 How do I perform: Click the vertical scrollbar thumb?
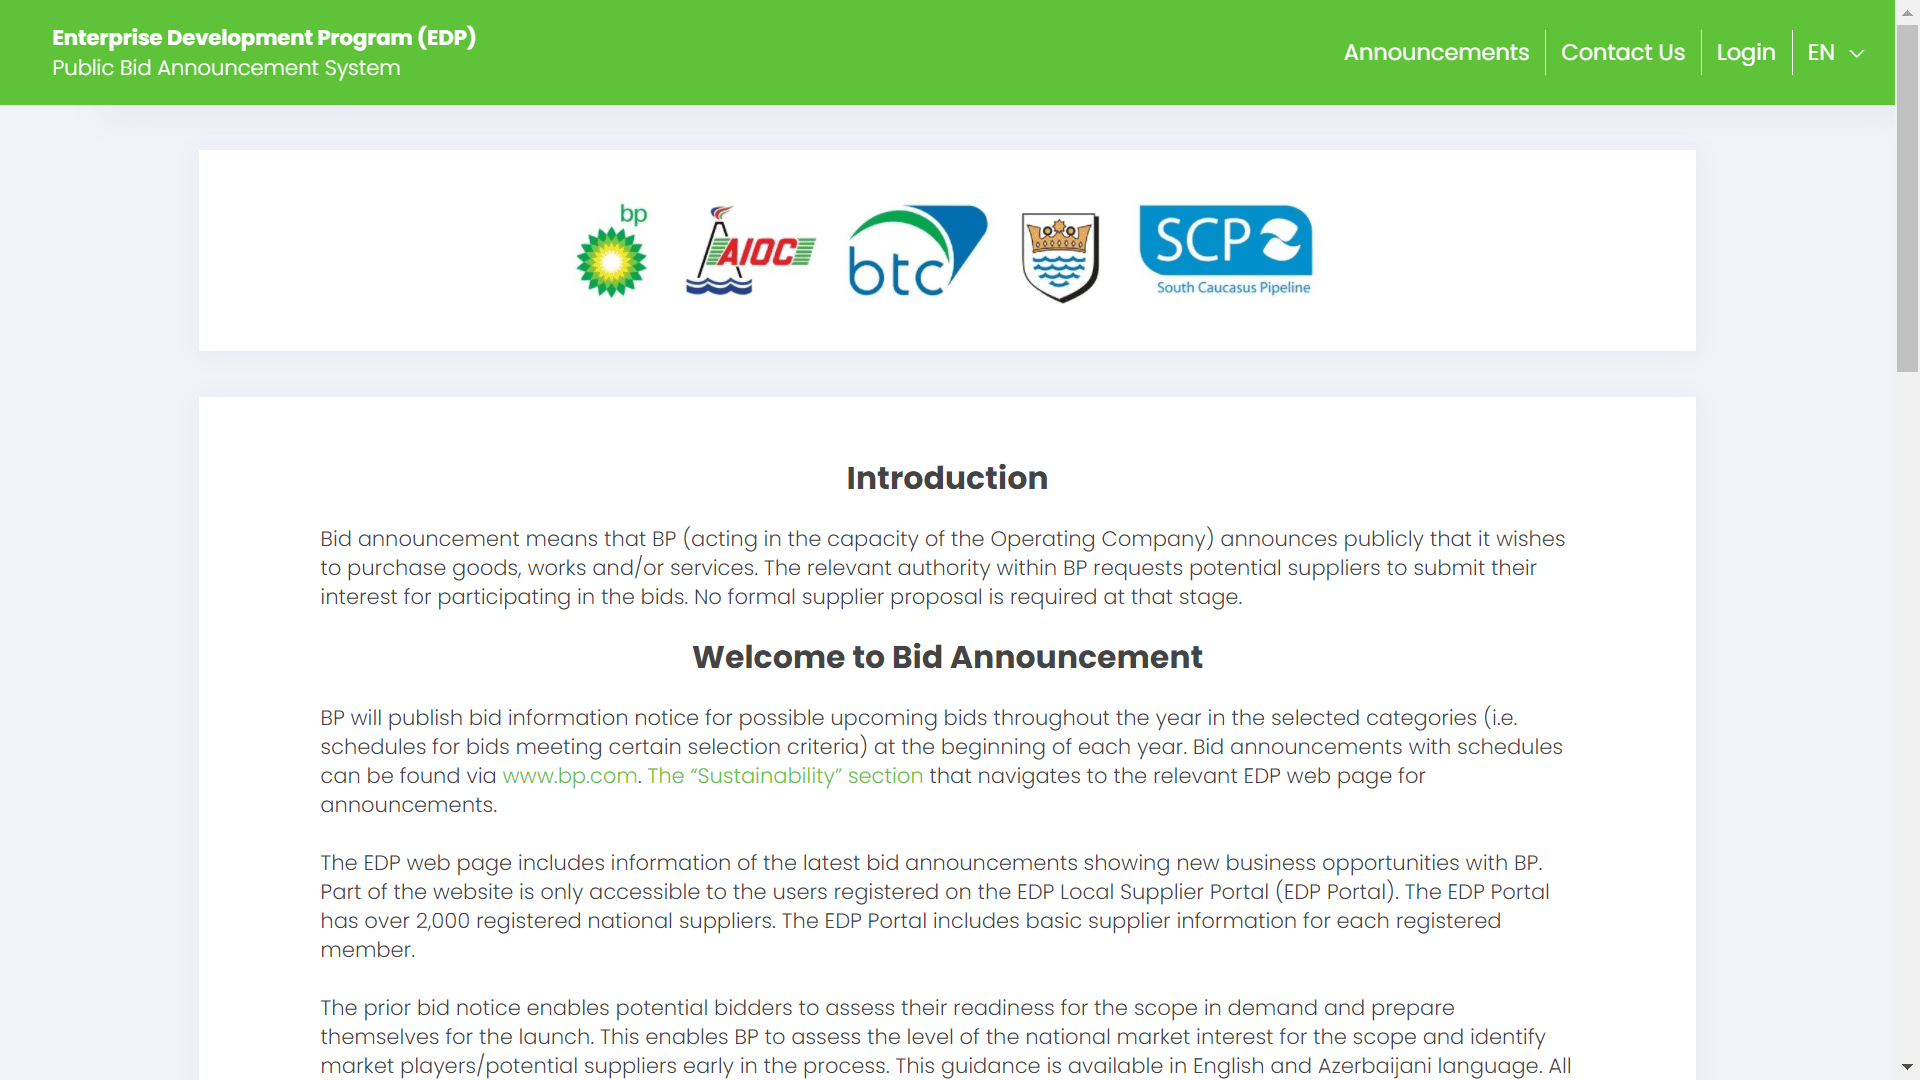click(1908, 198)
